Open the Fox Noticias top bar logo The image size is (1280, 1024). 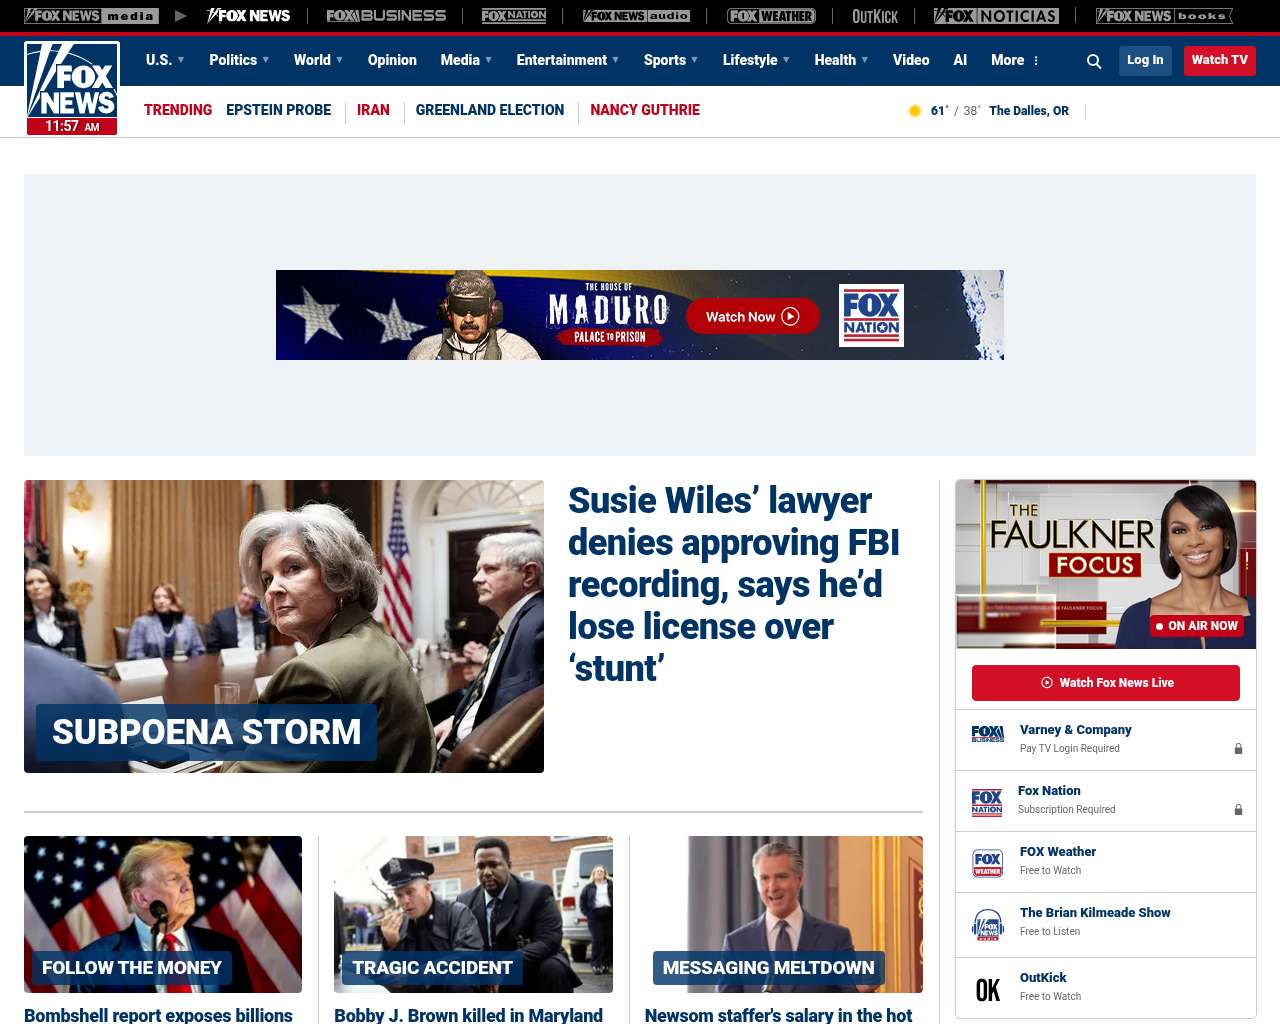996,16
